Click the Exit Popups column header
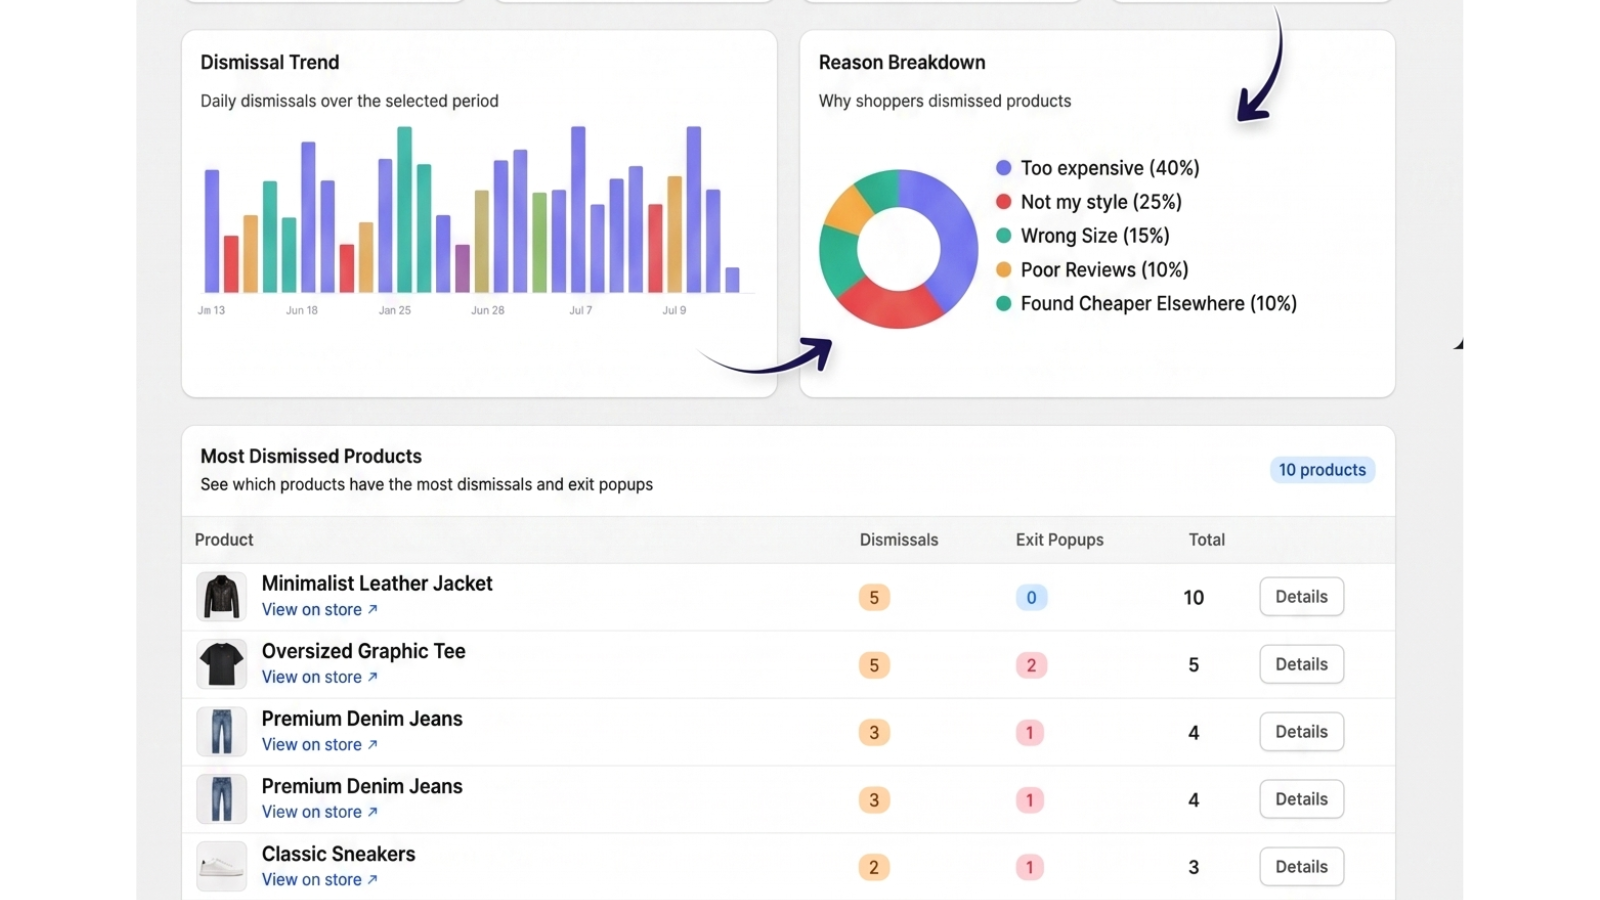 click(1060, 540)
